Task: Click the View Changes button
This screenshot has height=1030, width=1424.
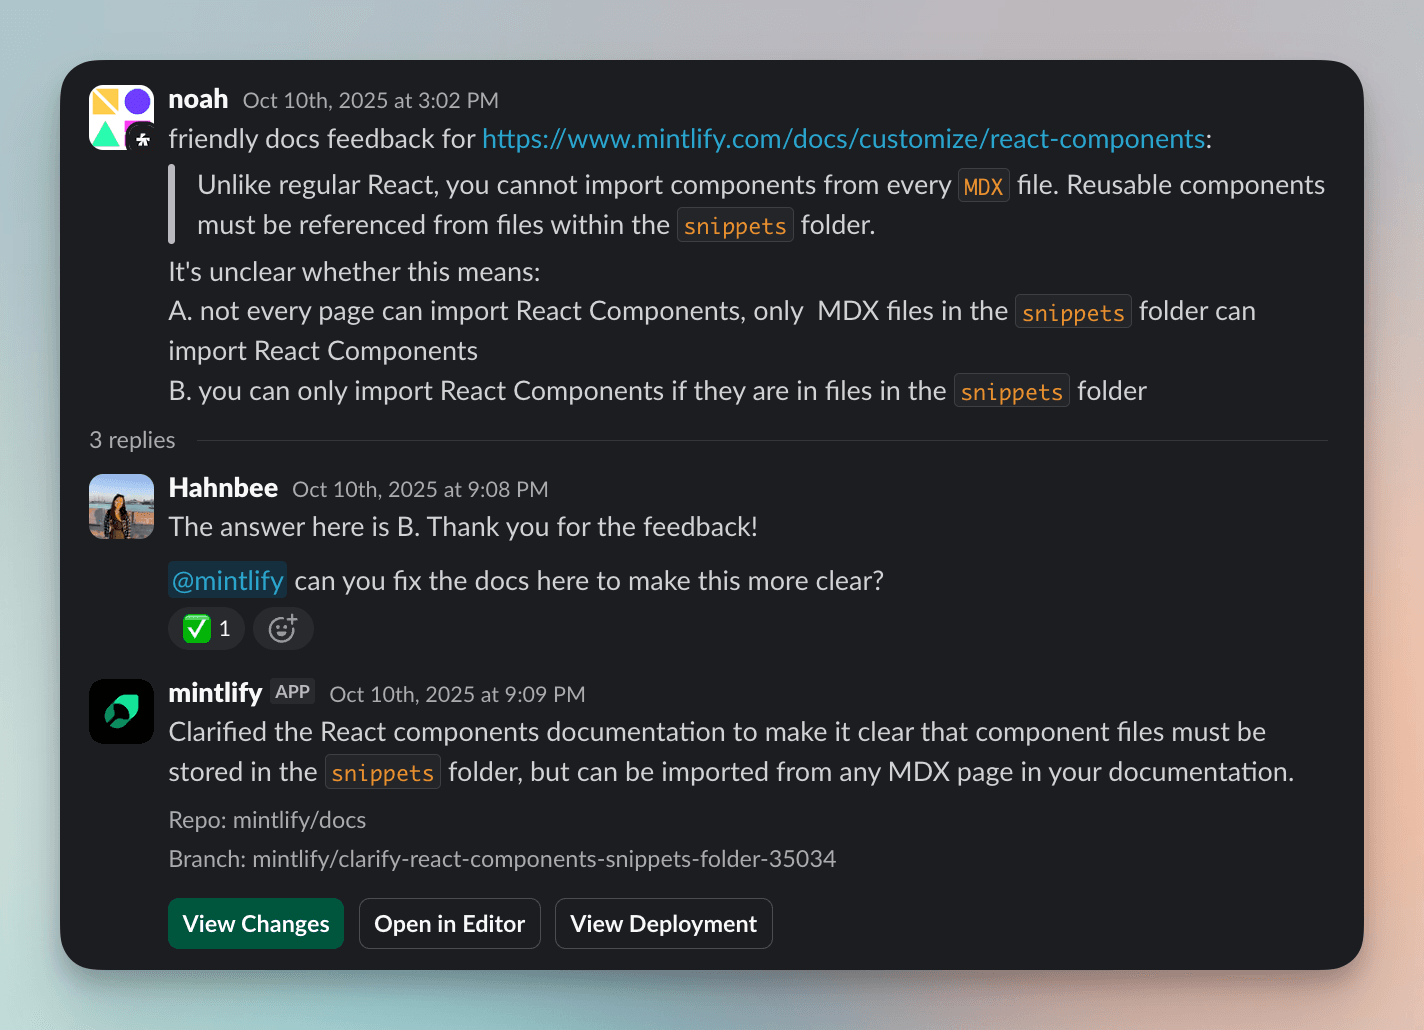Action: (256, 924)
